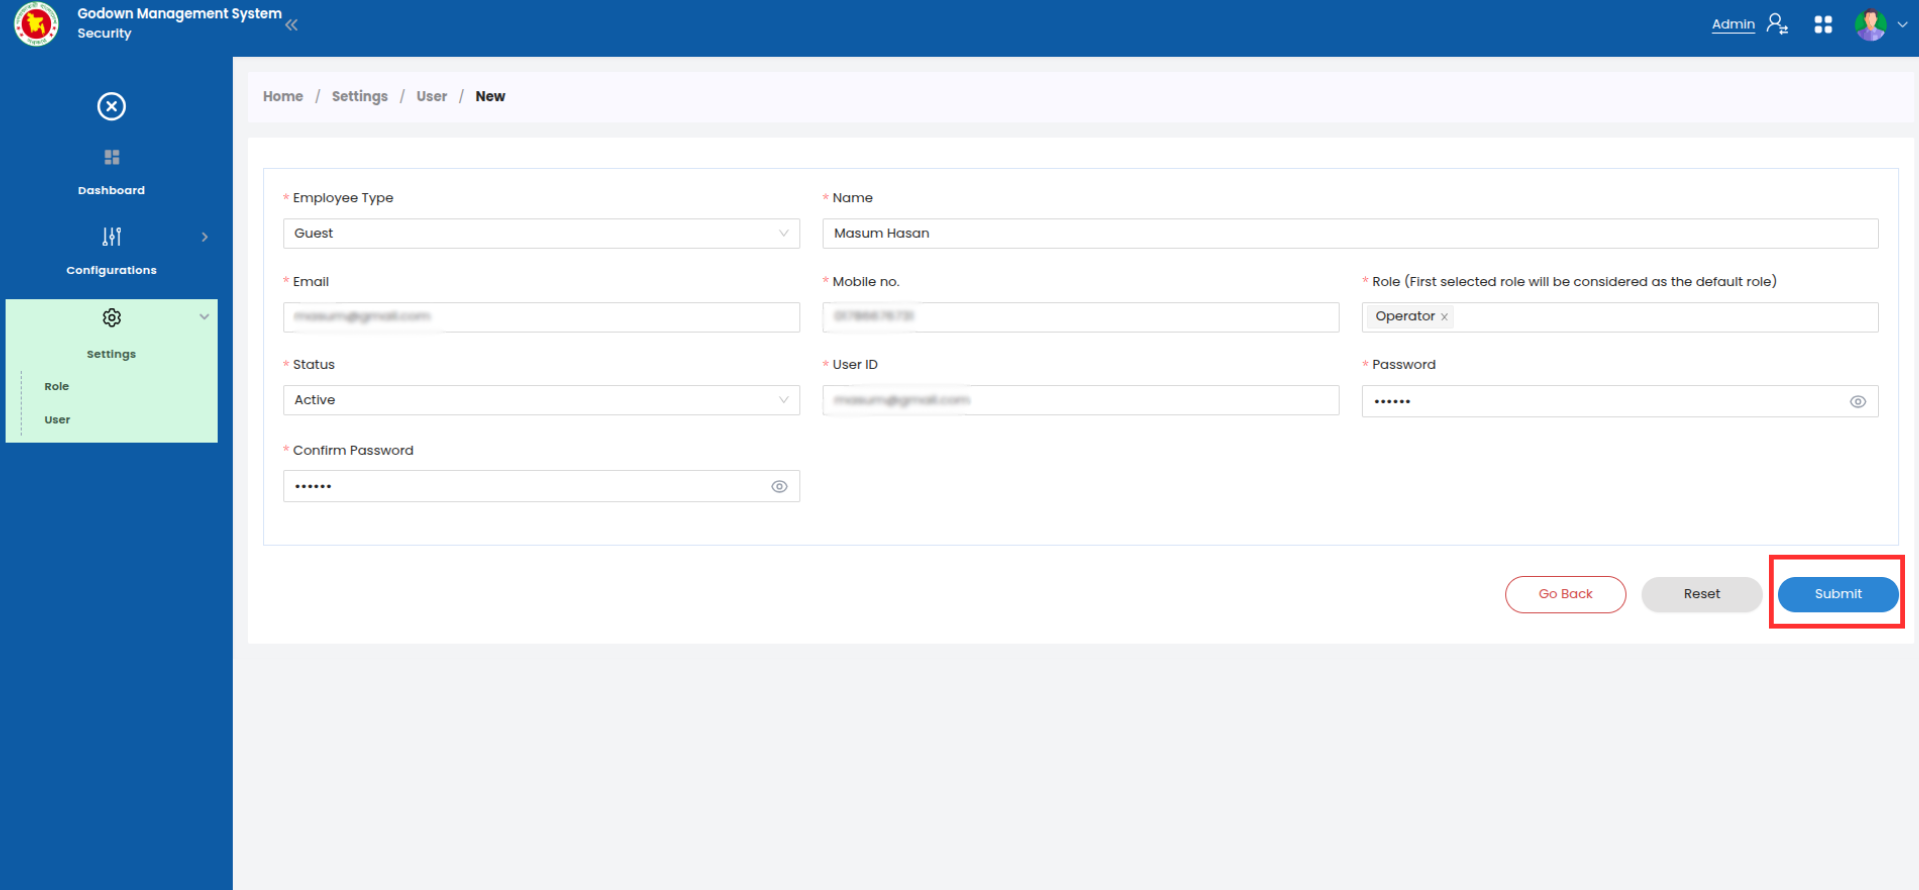1919x890 pixels.
Task: Collapse sidebar with double-chevron icon
Action: tap(291, 25)
